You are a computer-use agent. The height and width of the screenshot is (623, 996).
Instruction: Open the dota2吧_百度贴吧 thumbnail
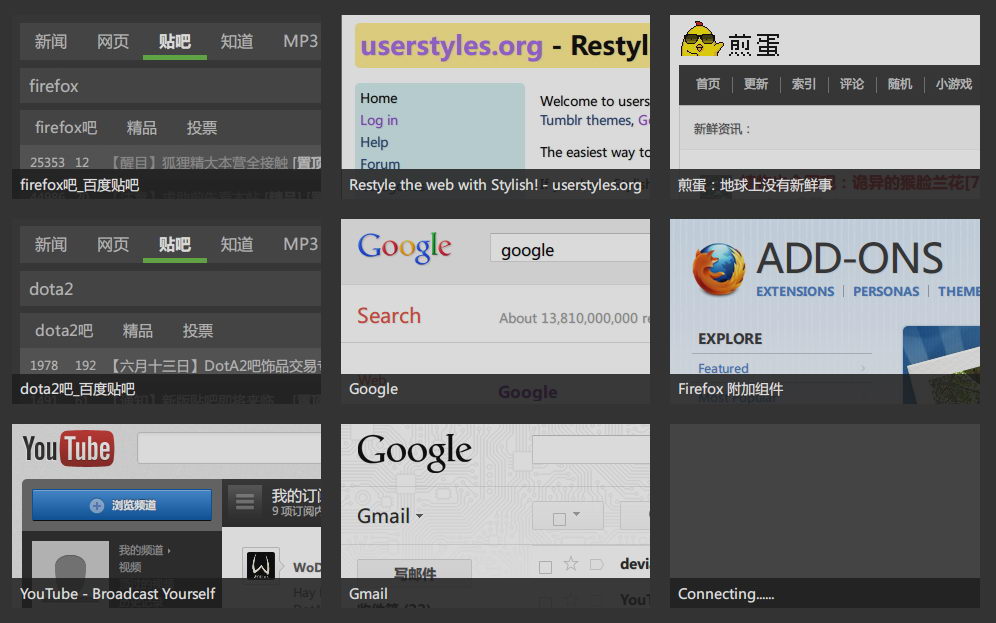pos(166,311)
